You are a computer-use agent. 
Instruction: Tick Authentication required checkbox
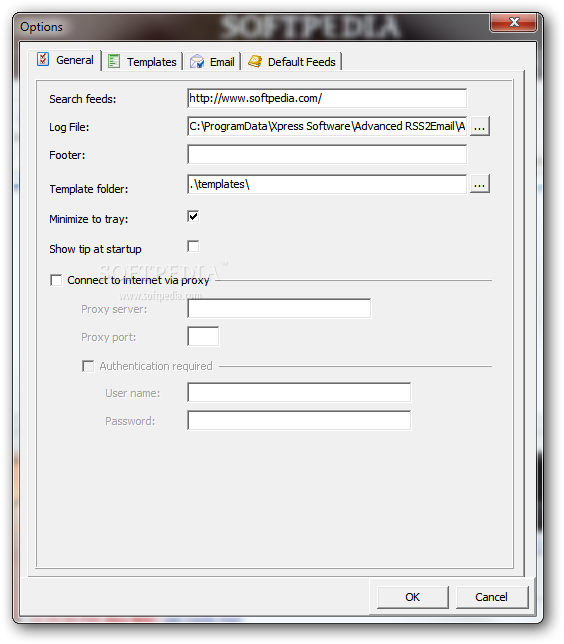[x=88, y=366]
